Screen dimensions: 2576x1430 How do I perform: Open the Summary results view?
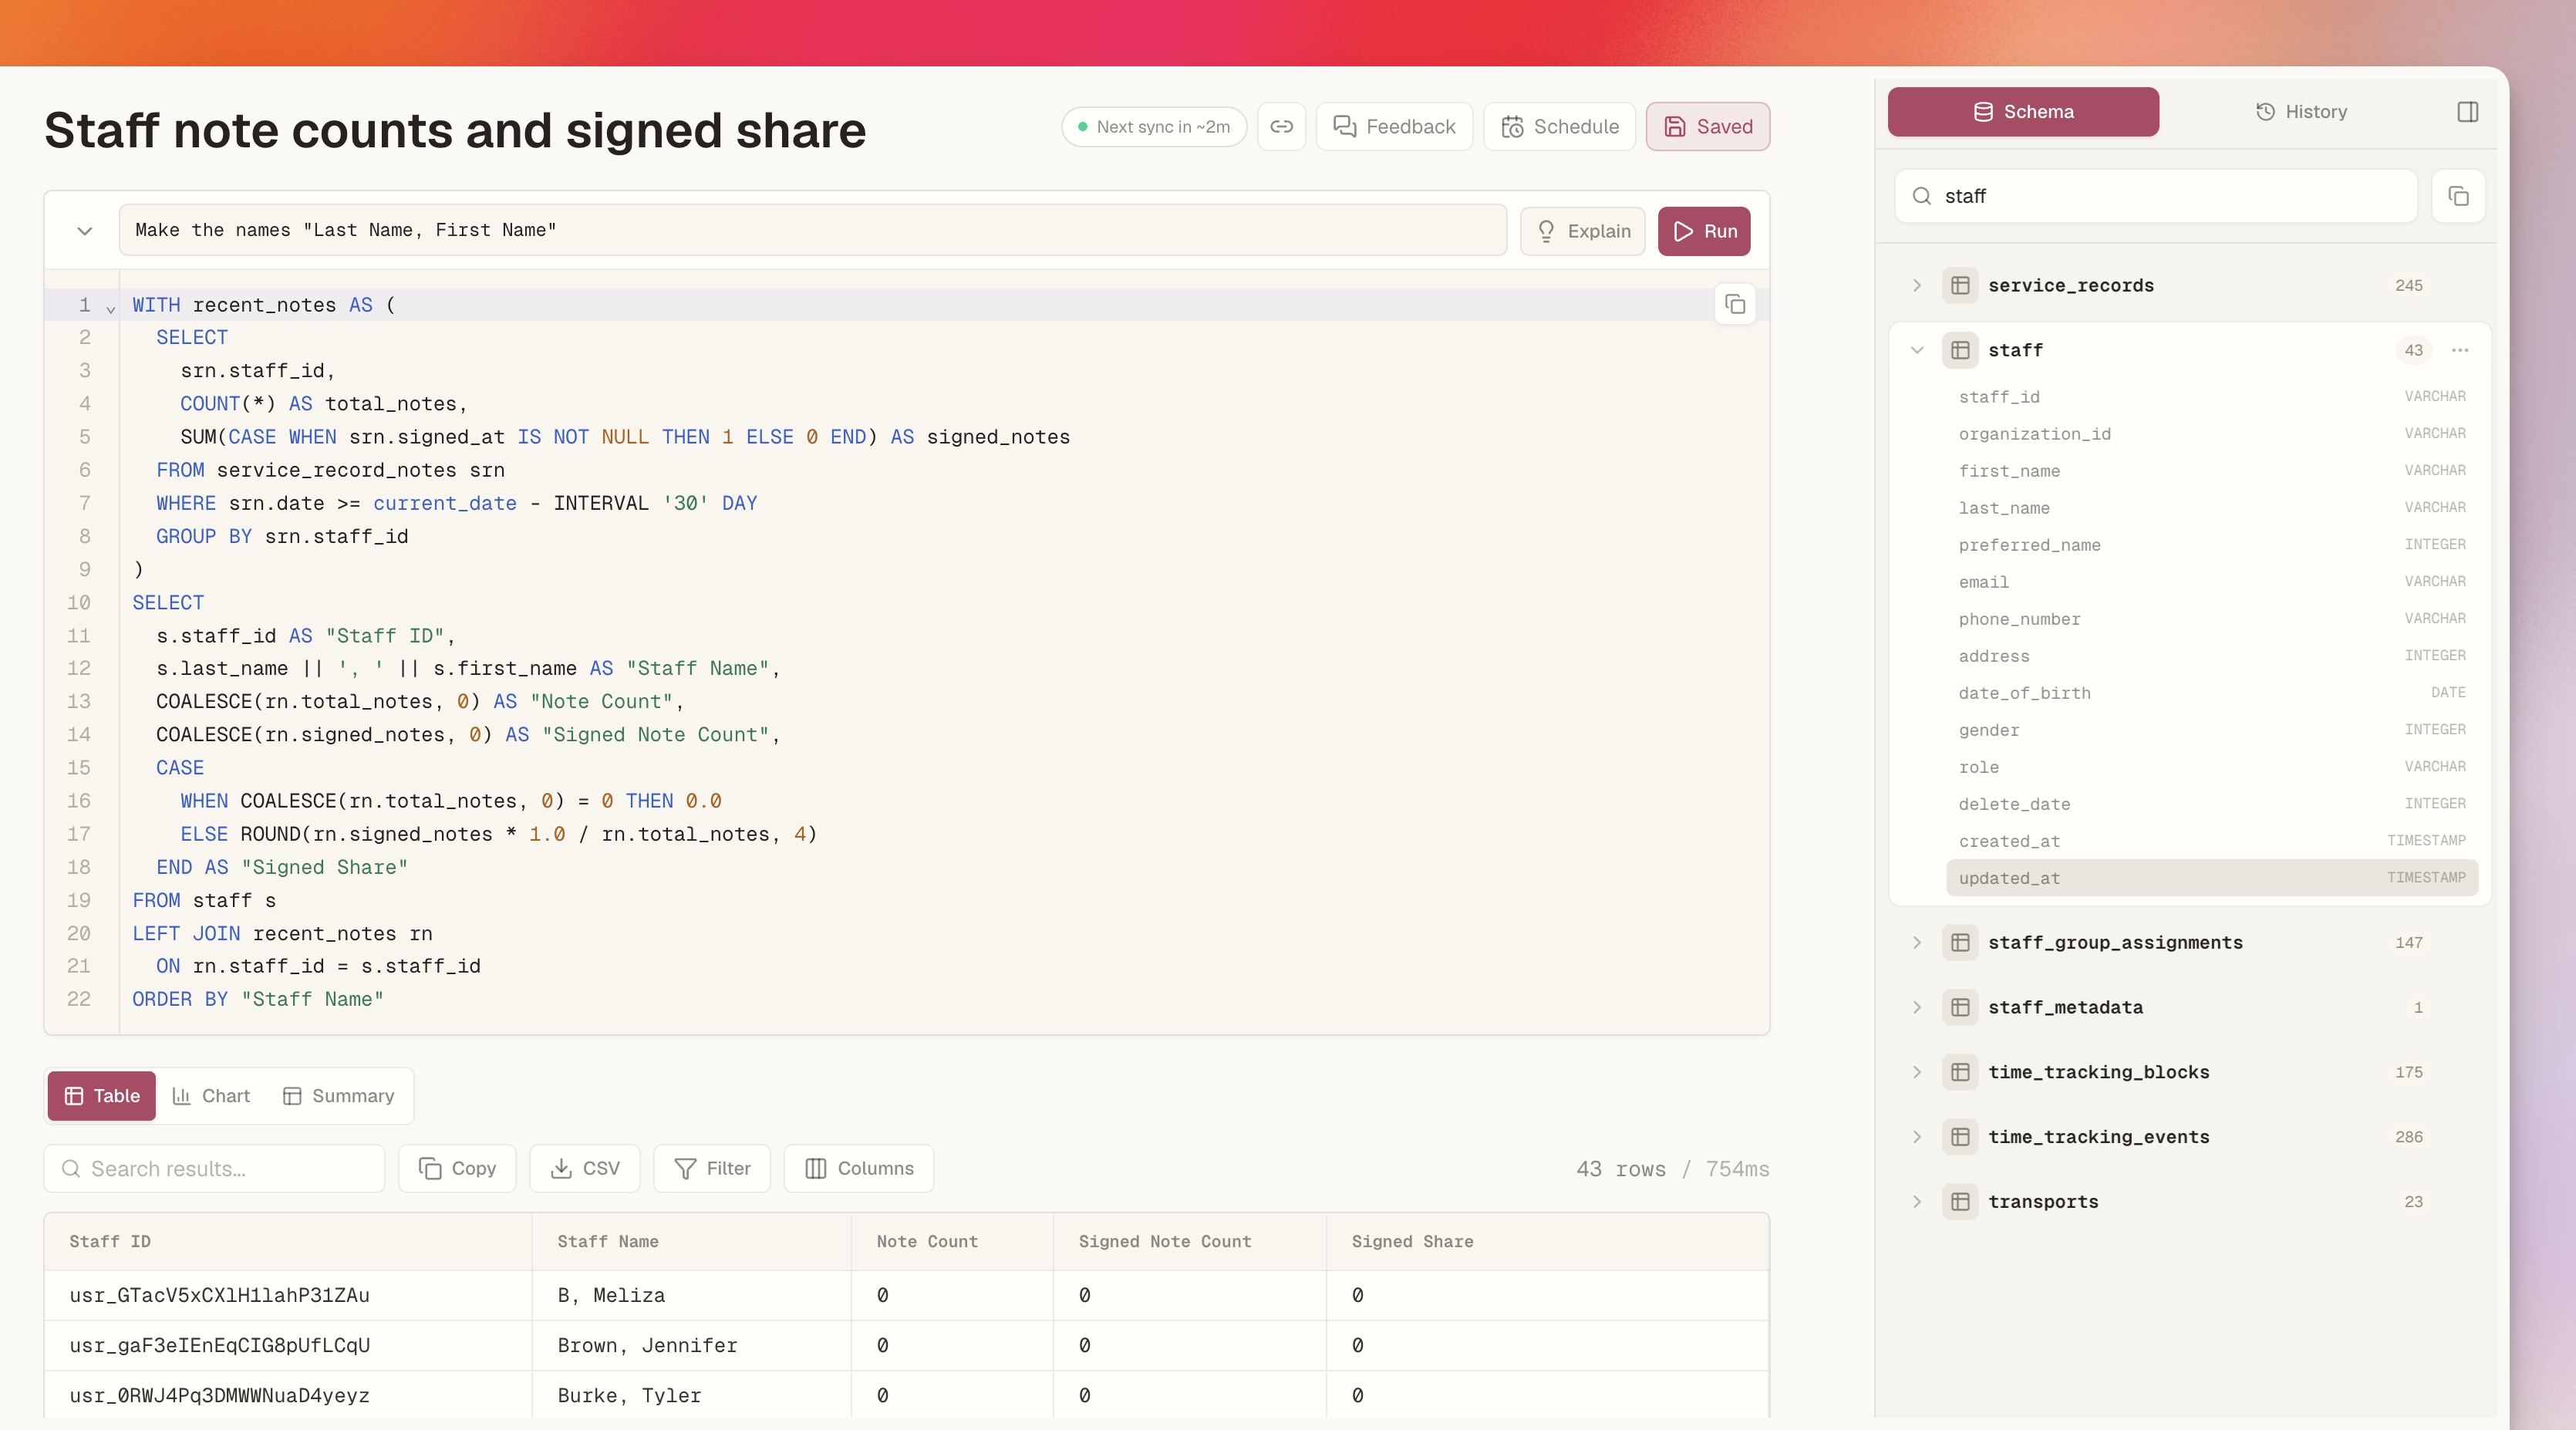point(339,1096)
